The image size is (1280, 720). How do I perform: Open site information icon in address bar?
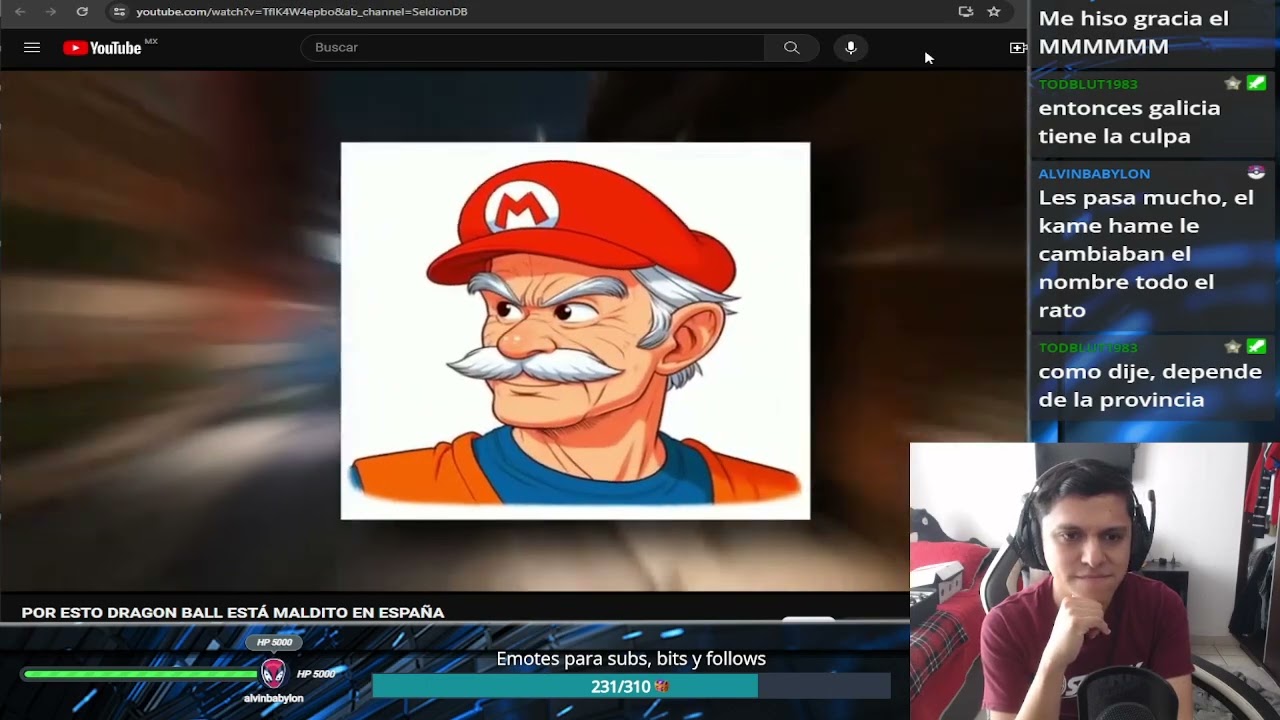pyautogui.click(x=119, y=12)
